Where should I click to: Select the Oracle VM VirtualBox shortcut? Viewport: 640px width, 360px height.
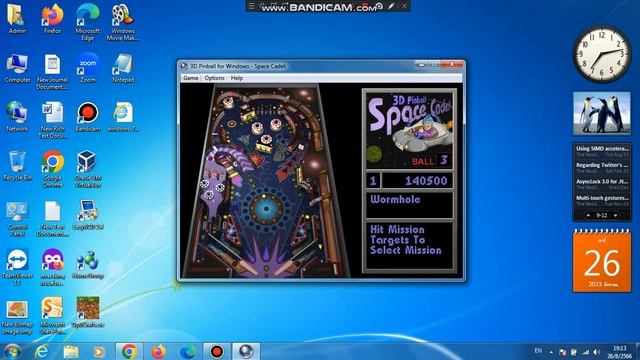click(87, 169)
